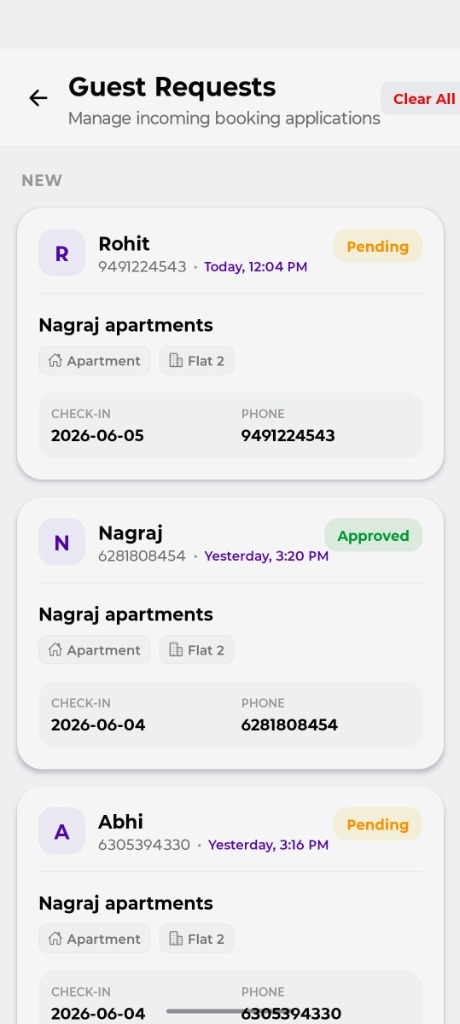Select Rohit's check-in date 2026-06-05
This screenshot has height=1024, width=460.
pos(97,436)
